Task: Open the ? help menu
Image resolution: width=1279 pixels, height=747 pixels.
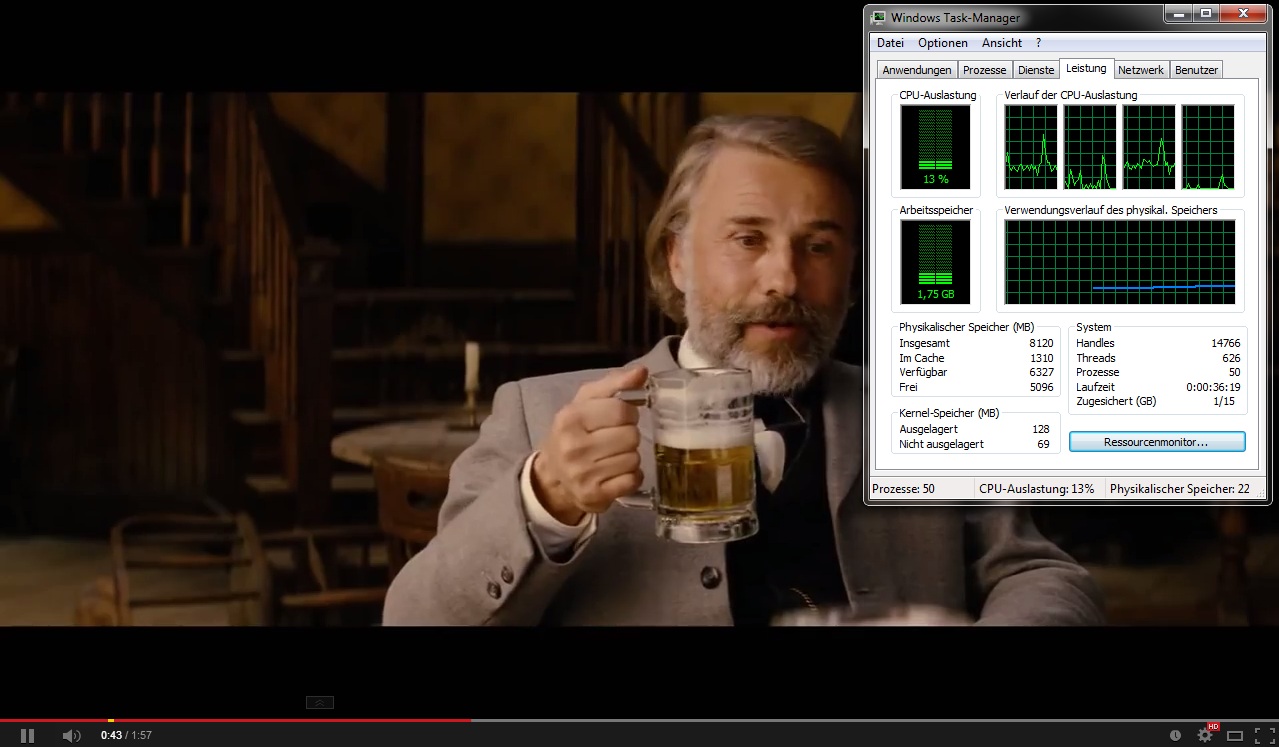Action: pyautogui.click(x=1038, y=43)
